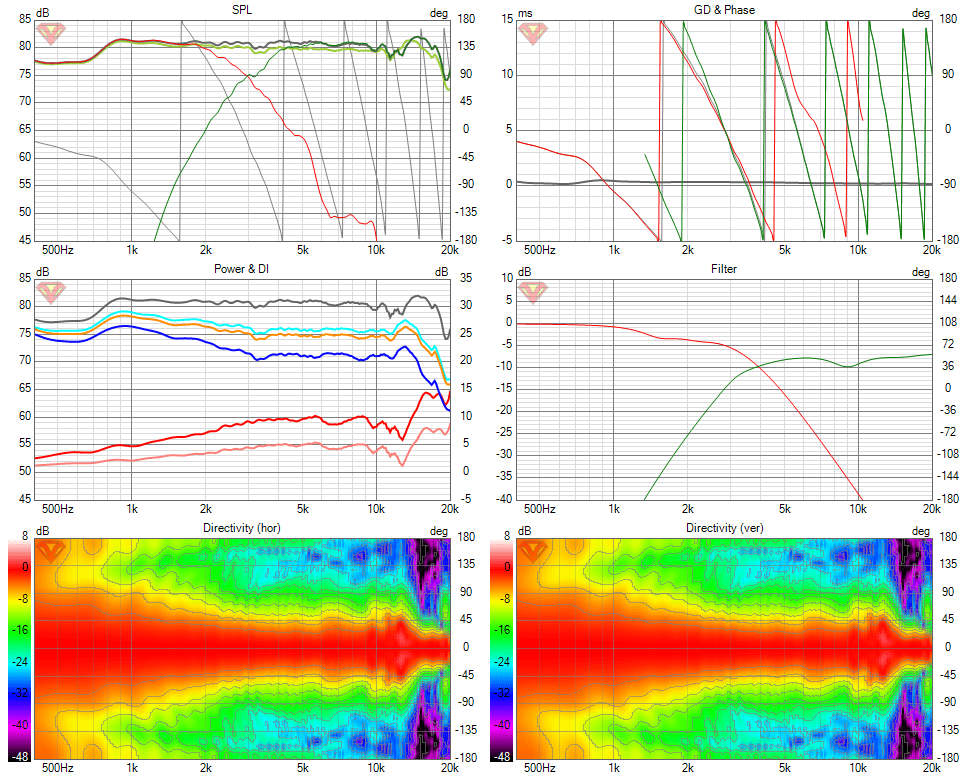Click the deg unit label on the SPL chart
Screen dimensions: 966x779
click(439, 13)
